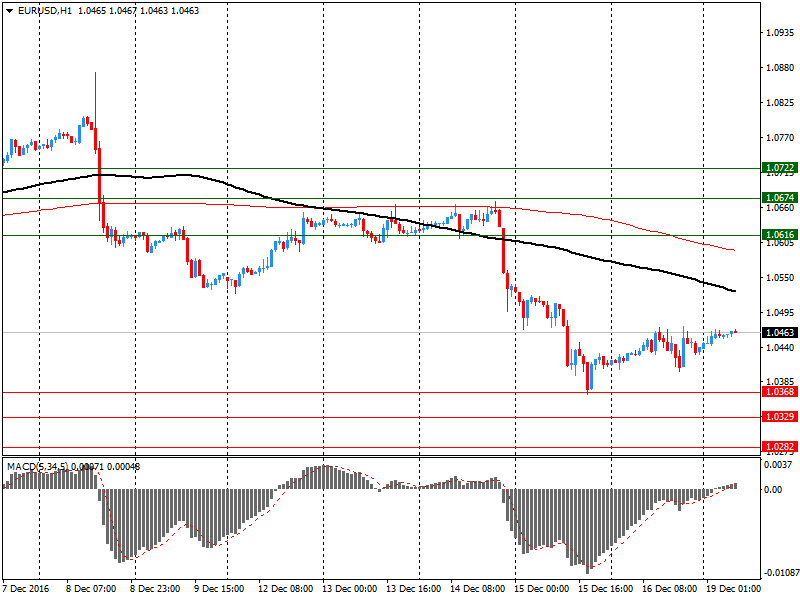The width and height of the screenshot is (800, 600).
Task: Click the 1.0440 price scale value
Action: pos(780,347)
